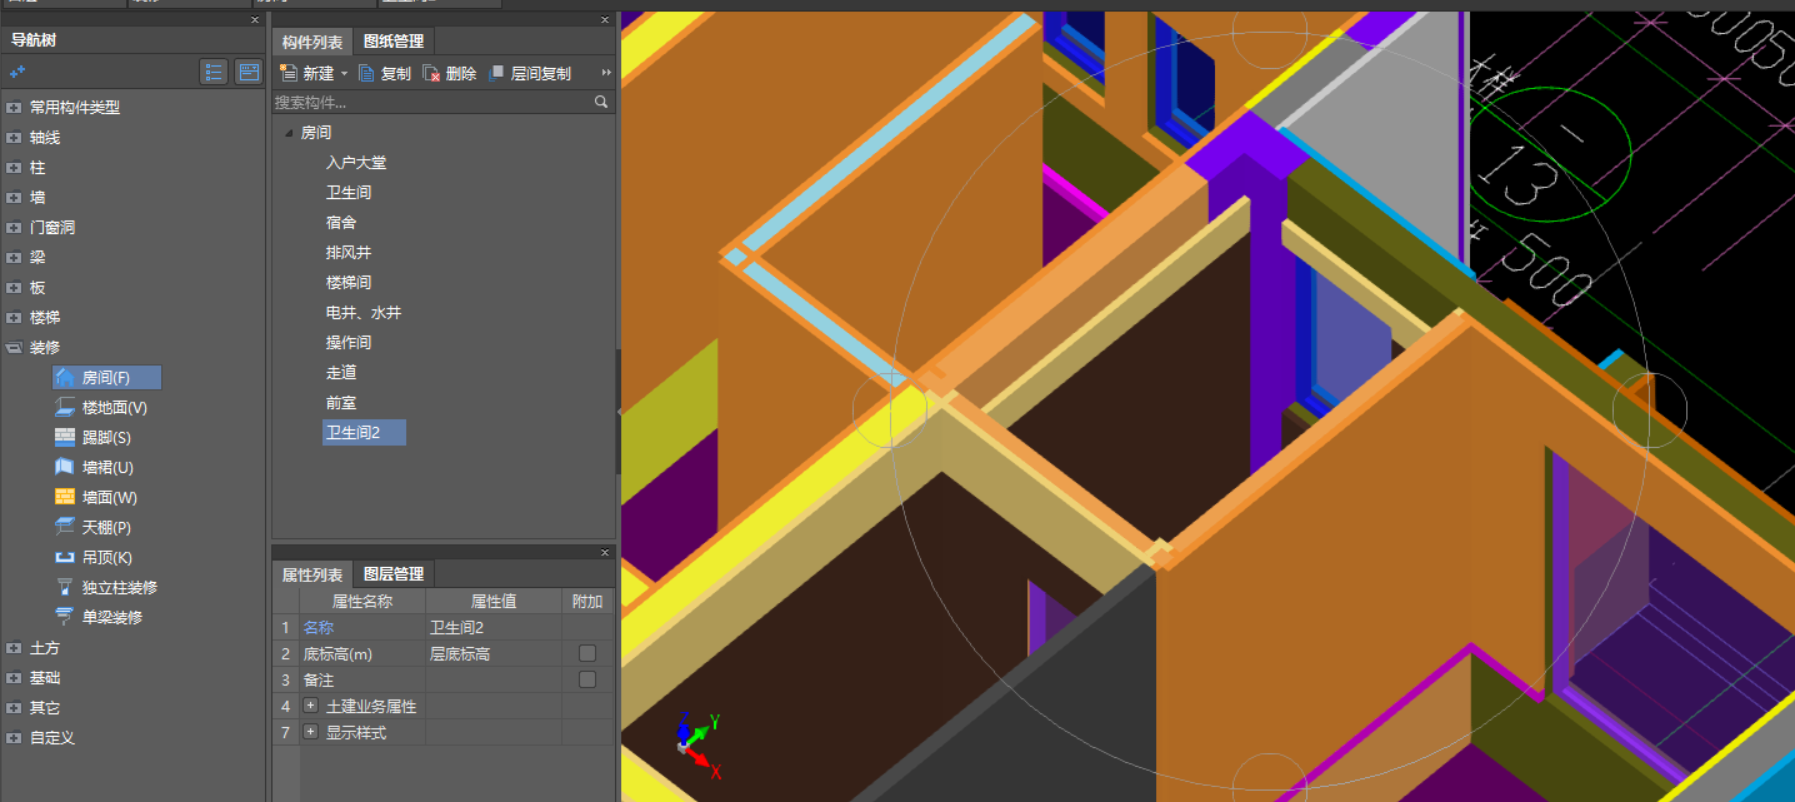Toggle the 备注 attach checkbox
This screenshot has height=802, width=1795.
pyautogui.click(x=588, y=680)
